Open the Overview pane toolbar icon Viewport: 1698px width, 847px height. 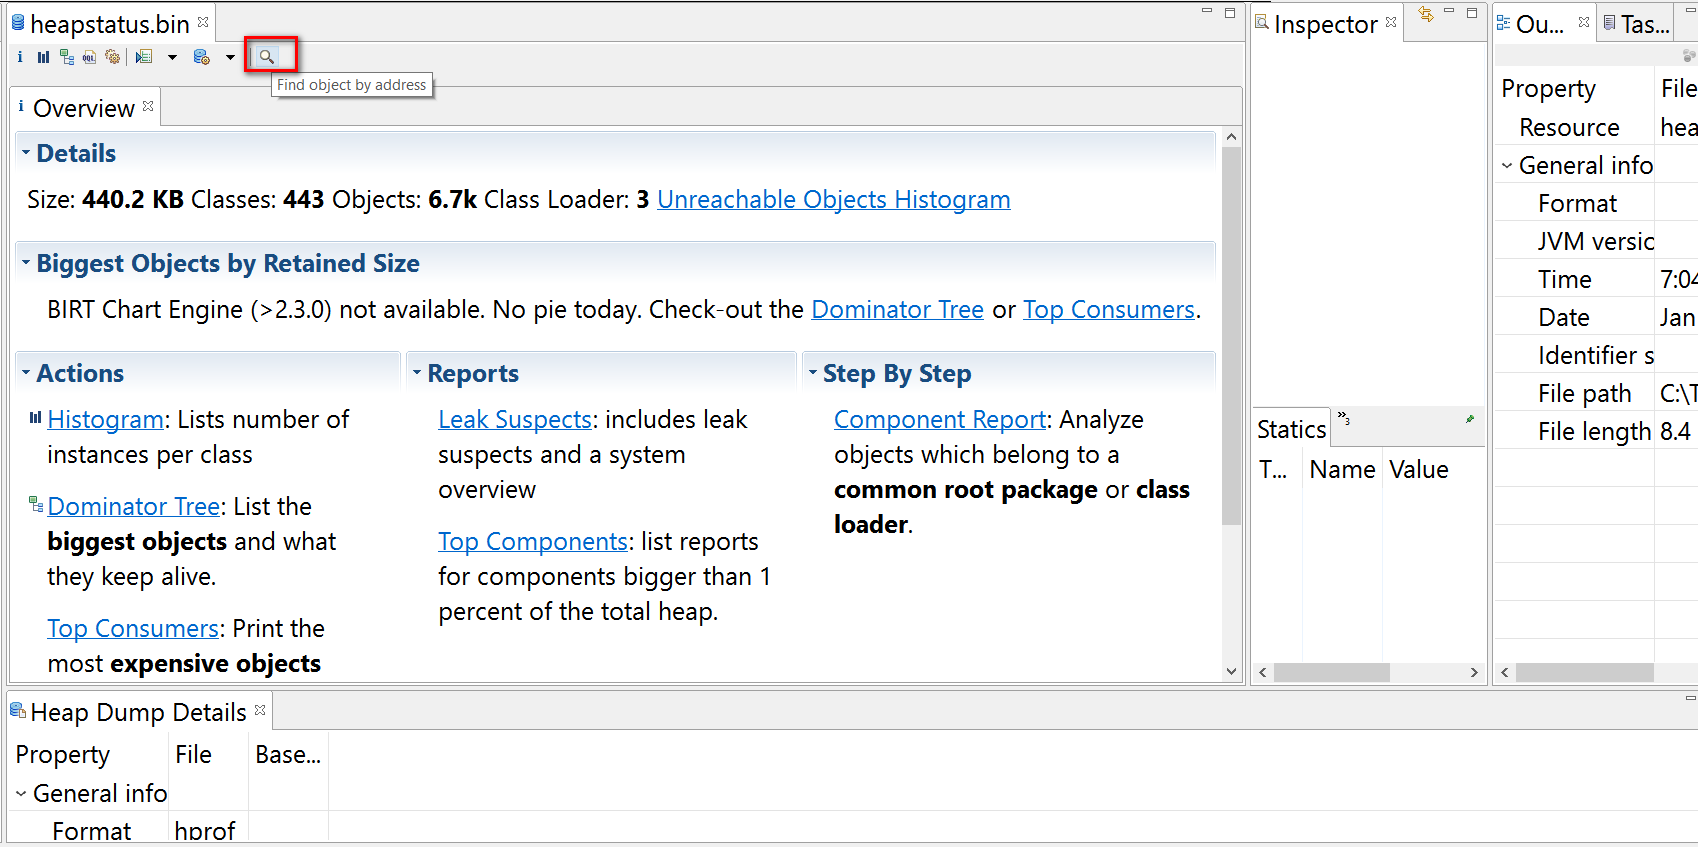20,57
